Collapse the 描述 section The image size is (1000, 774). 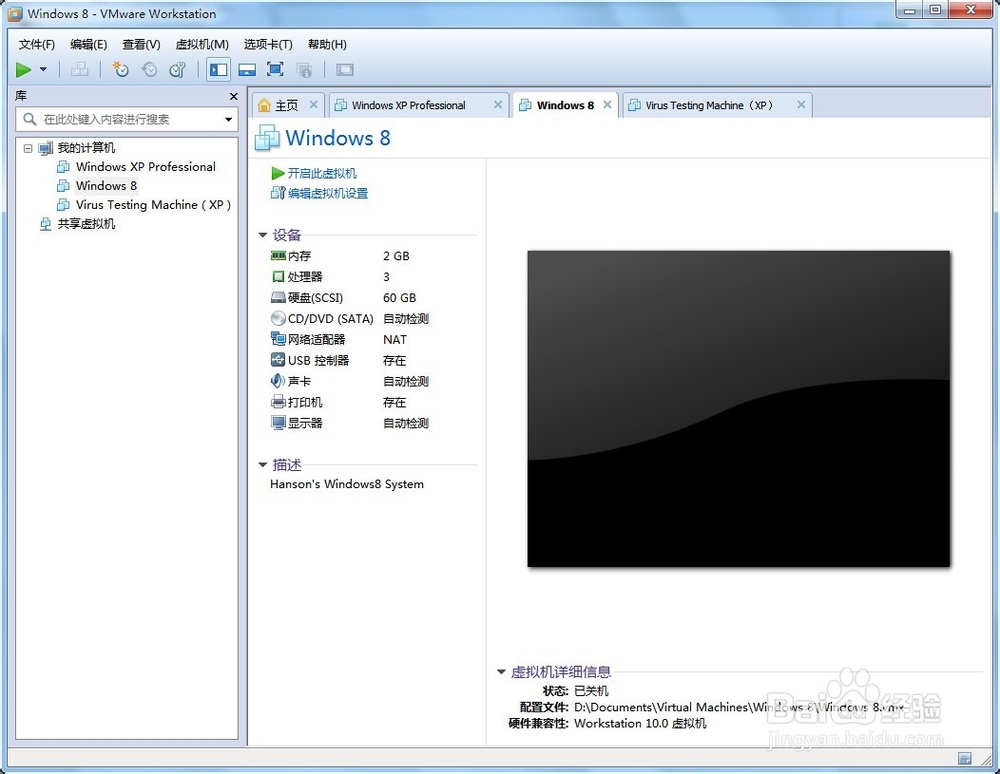263,465
